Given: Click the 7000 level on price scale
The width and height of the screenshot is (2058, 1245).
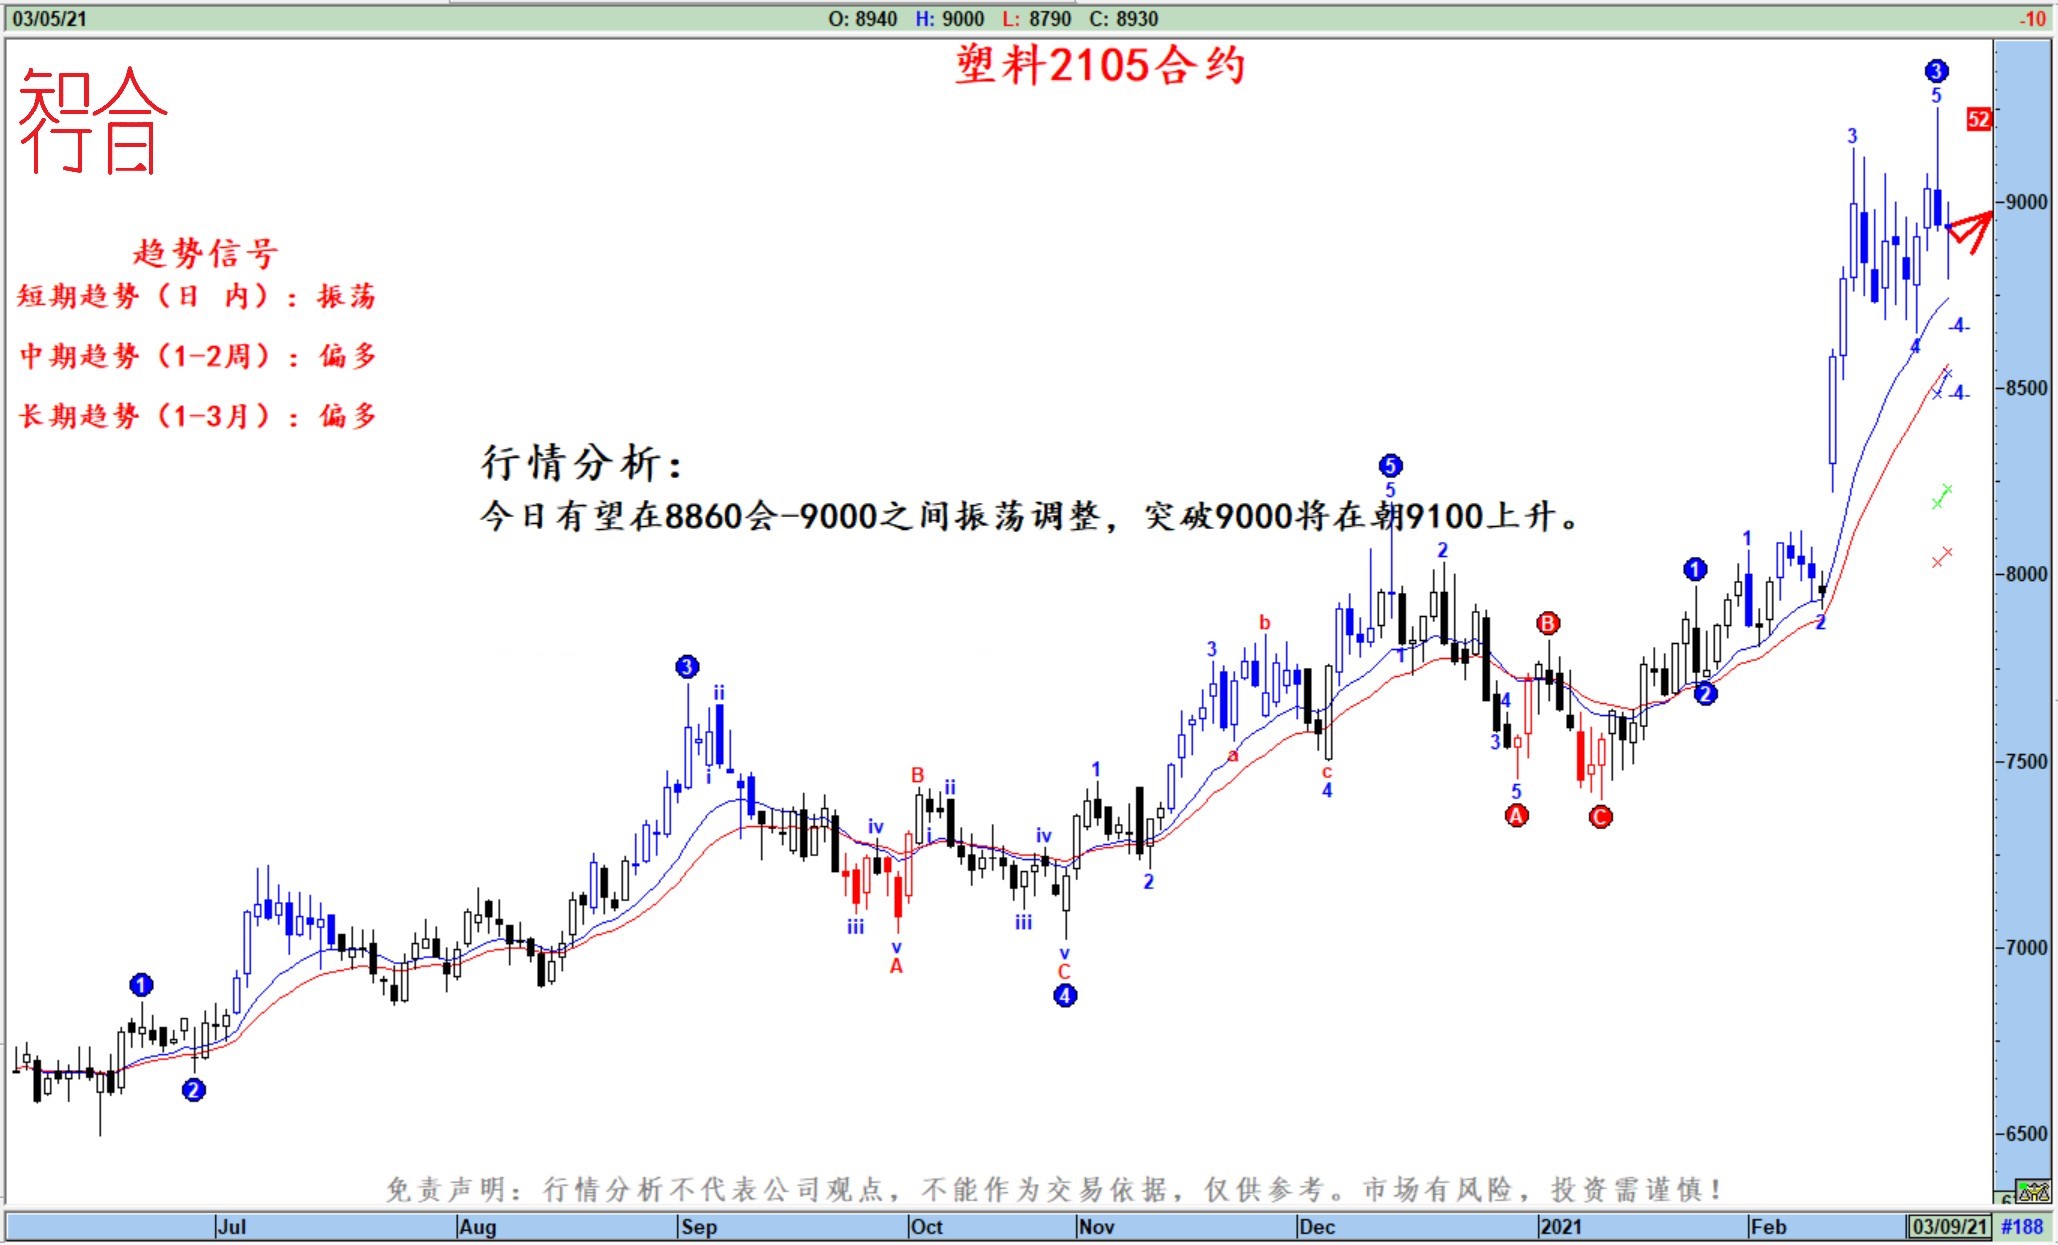Looking at the screenshot, I should [x=2026, y=947].
